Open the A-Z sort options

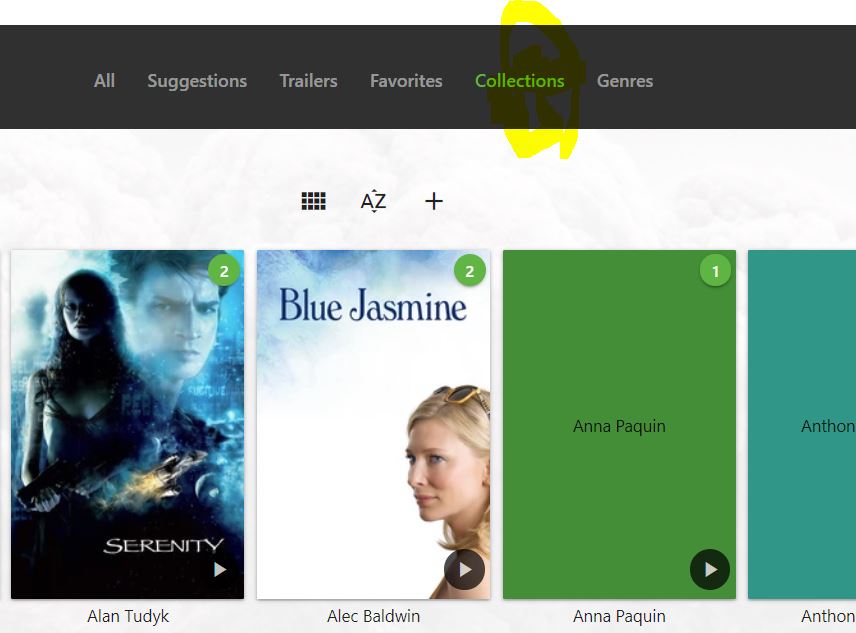tap(373, 201)
